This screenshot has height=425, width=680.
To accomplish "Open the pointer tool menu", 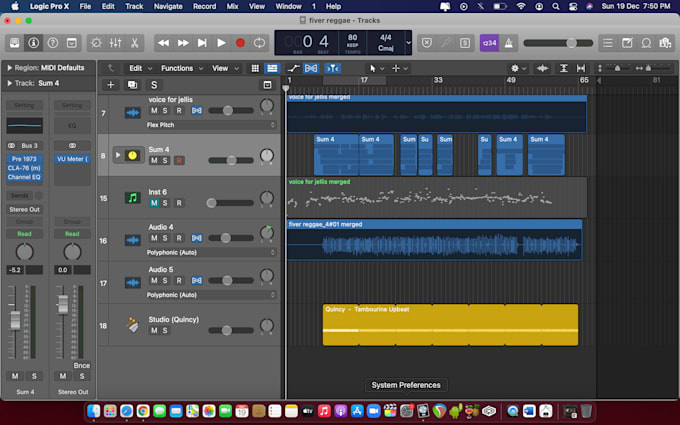I will (376, 68).
